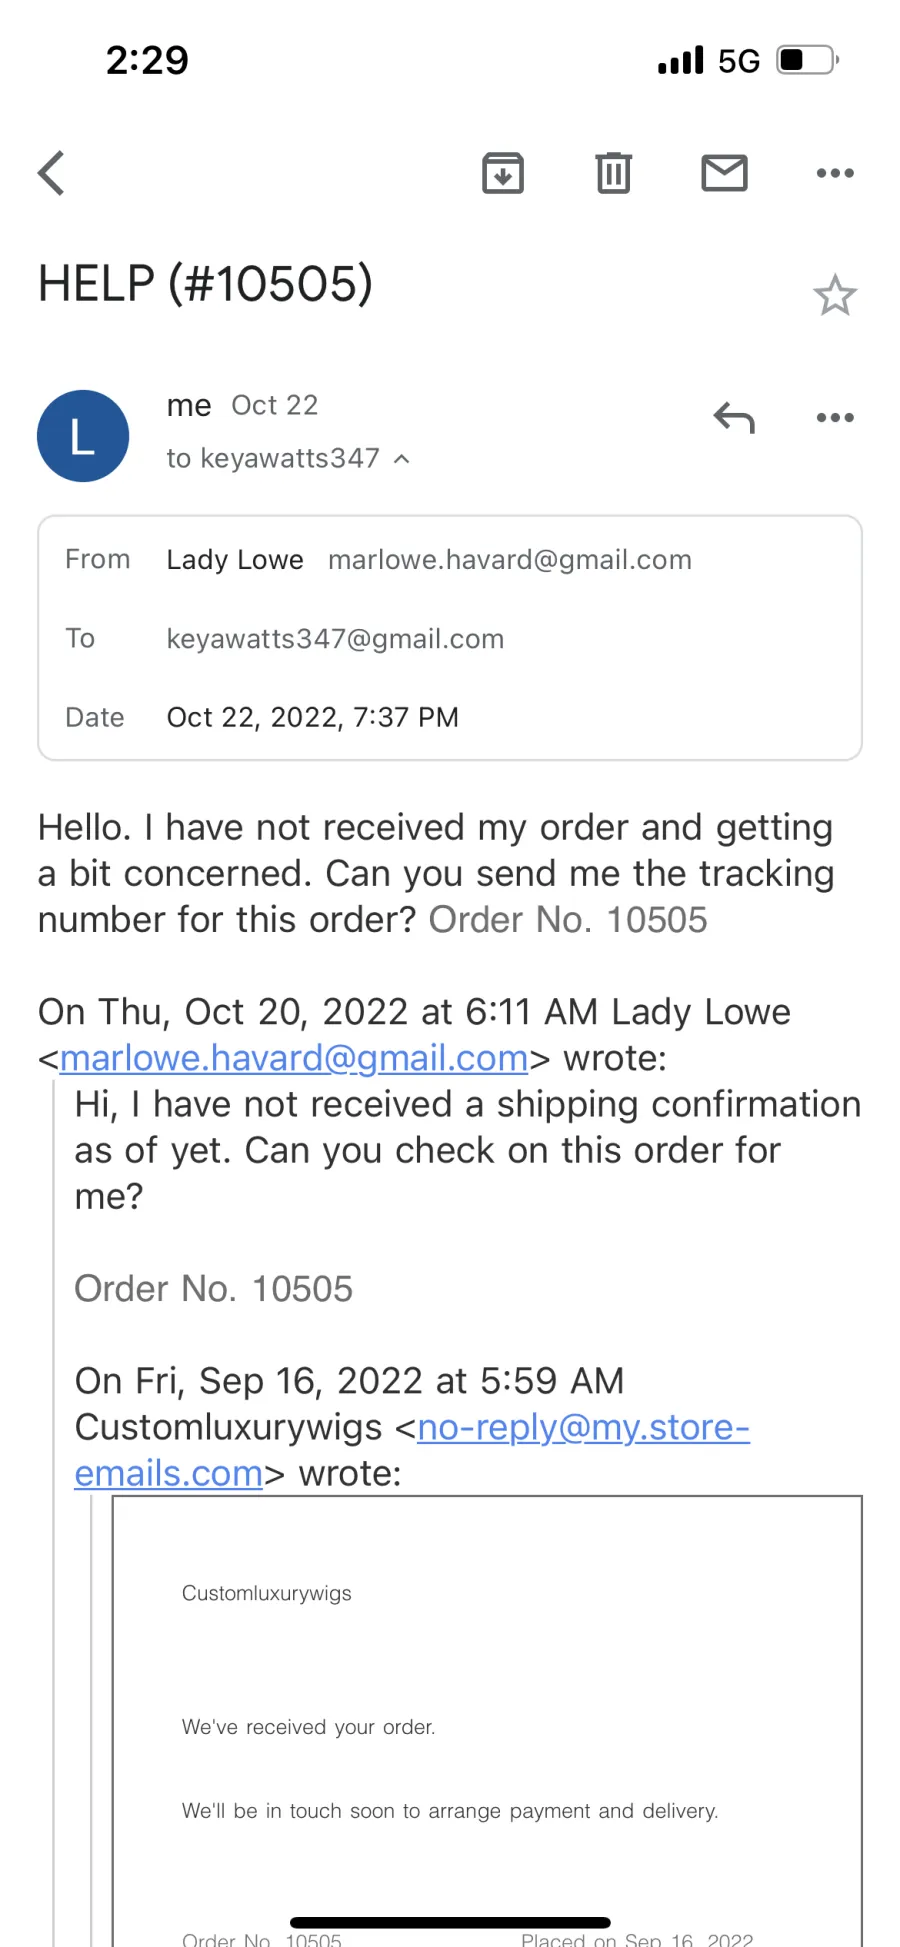Mark email as unread with the envelope icon
This screenshot has width=900, height=1947.
tap(724, 173)
